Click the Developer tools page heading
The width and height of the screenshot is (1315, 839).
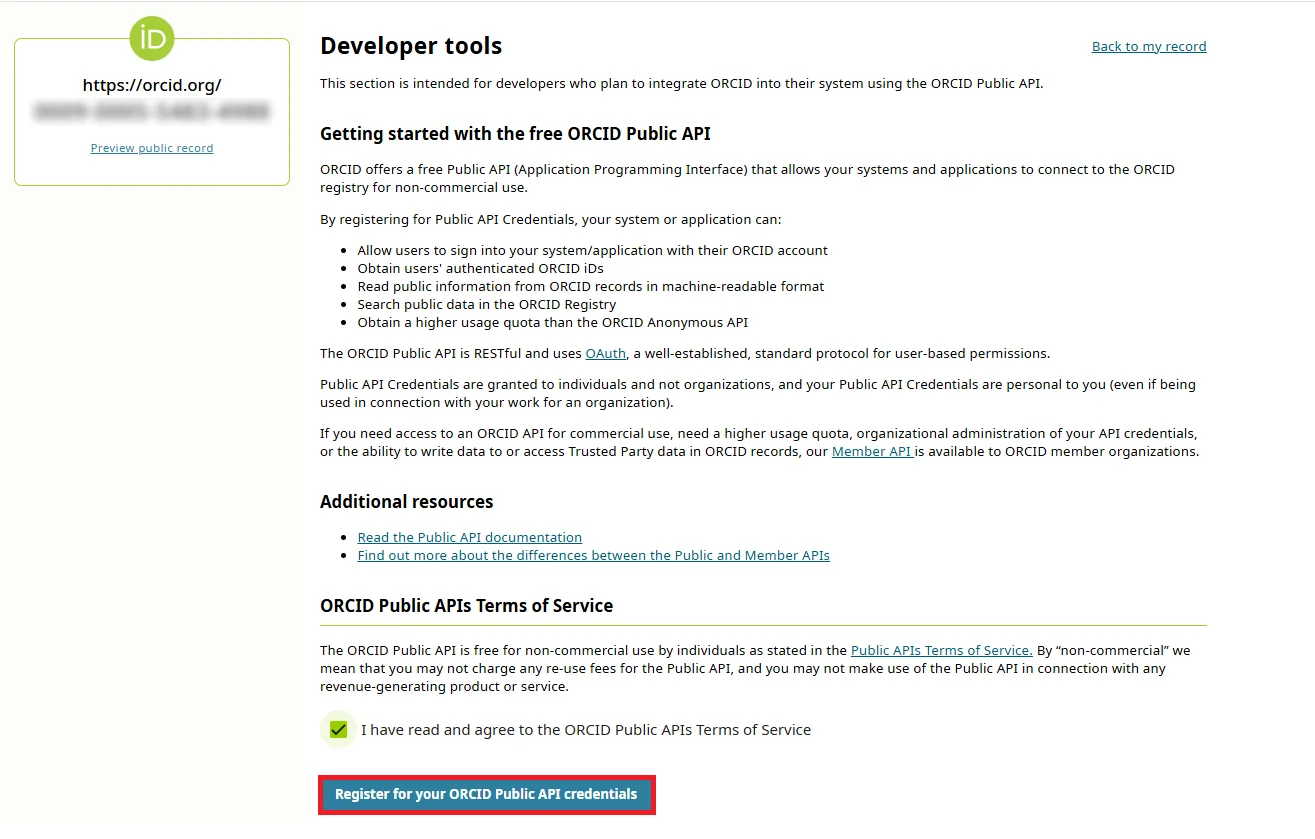410,45
